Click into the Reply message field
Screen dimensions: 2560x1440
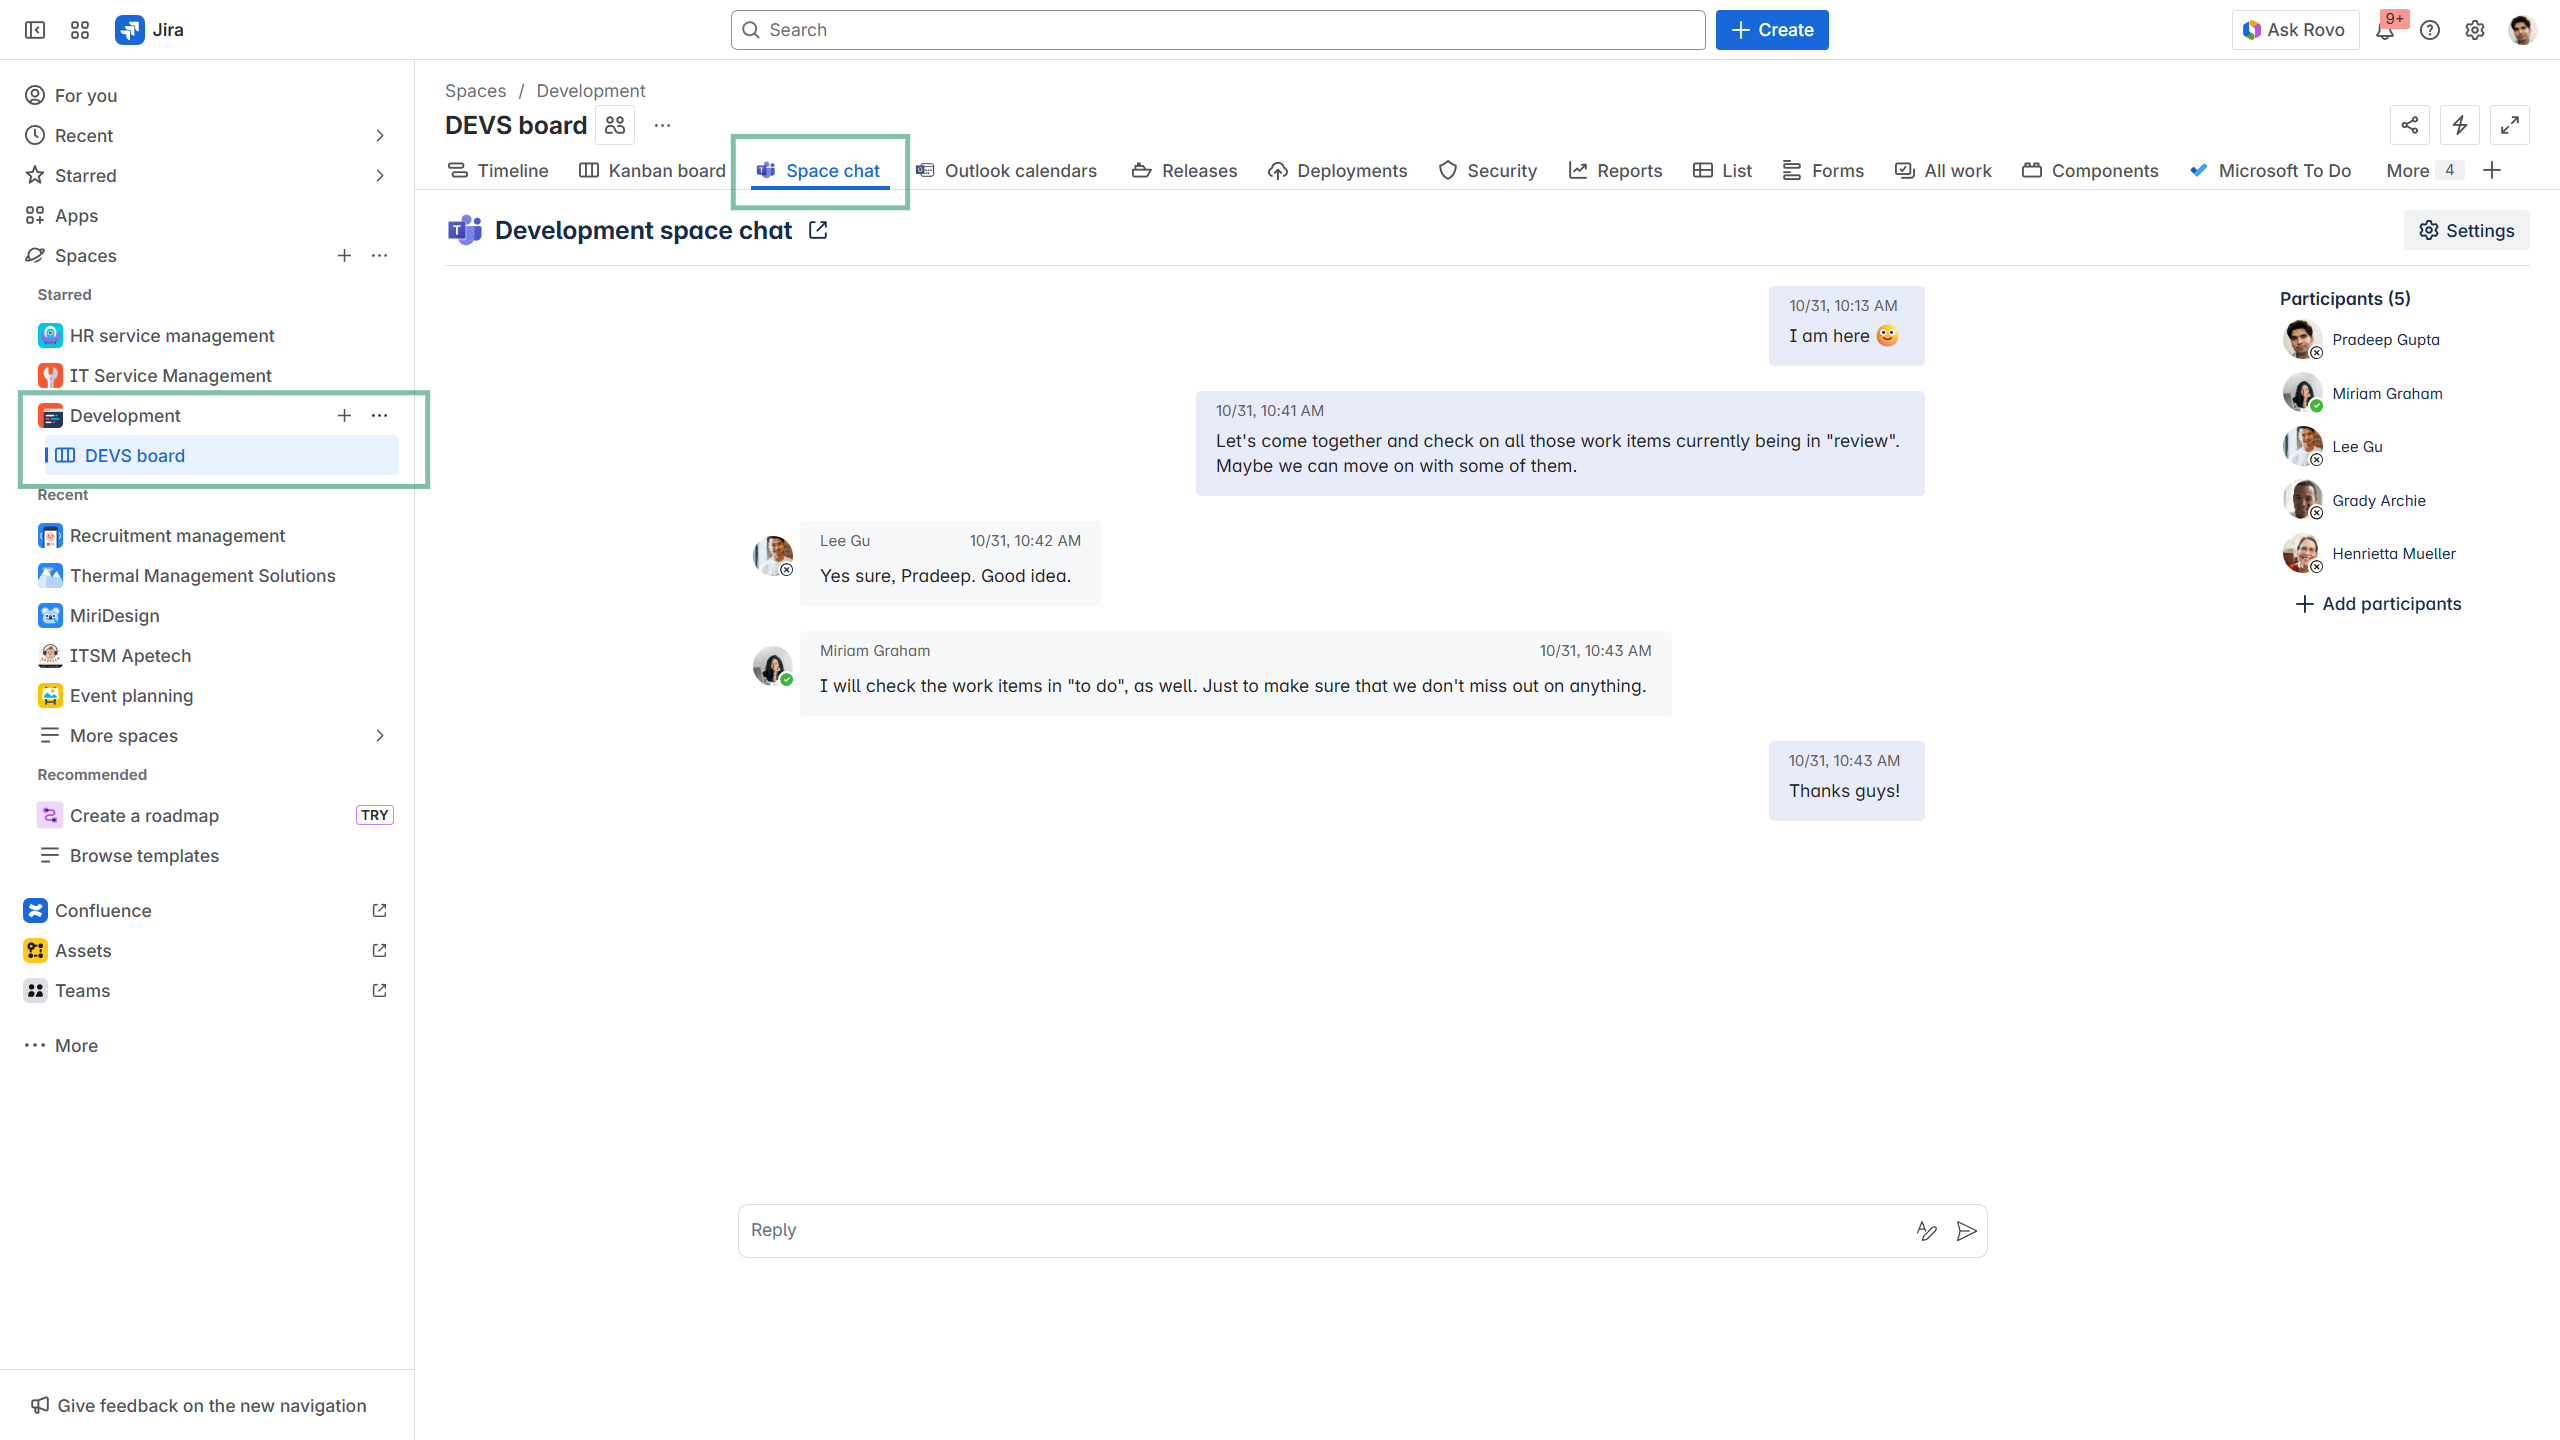coord(1320,1230)
